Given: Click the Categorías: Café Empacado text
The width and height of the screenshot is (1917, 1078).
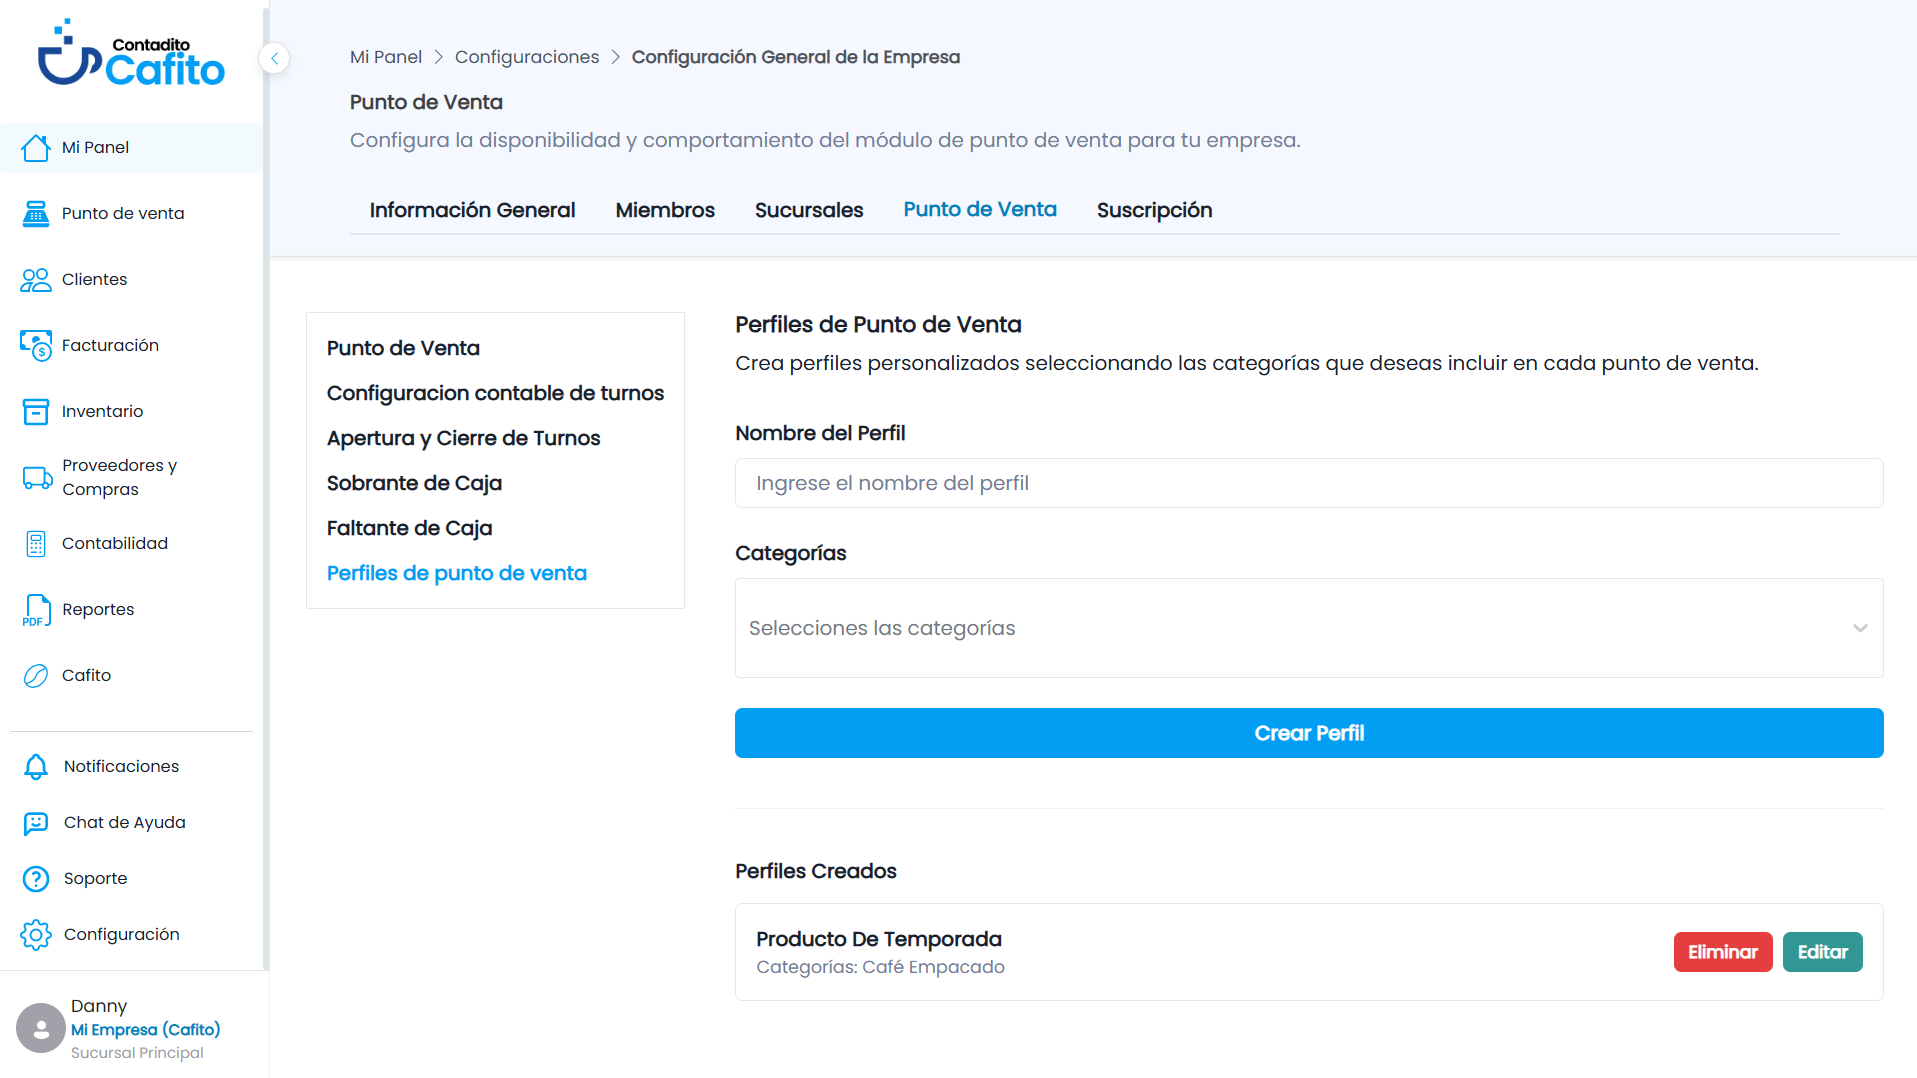Looking at the screenshot, I should [x=880, y=967].
